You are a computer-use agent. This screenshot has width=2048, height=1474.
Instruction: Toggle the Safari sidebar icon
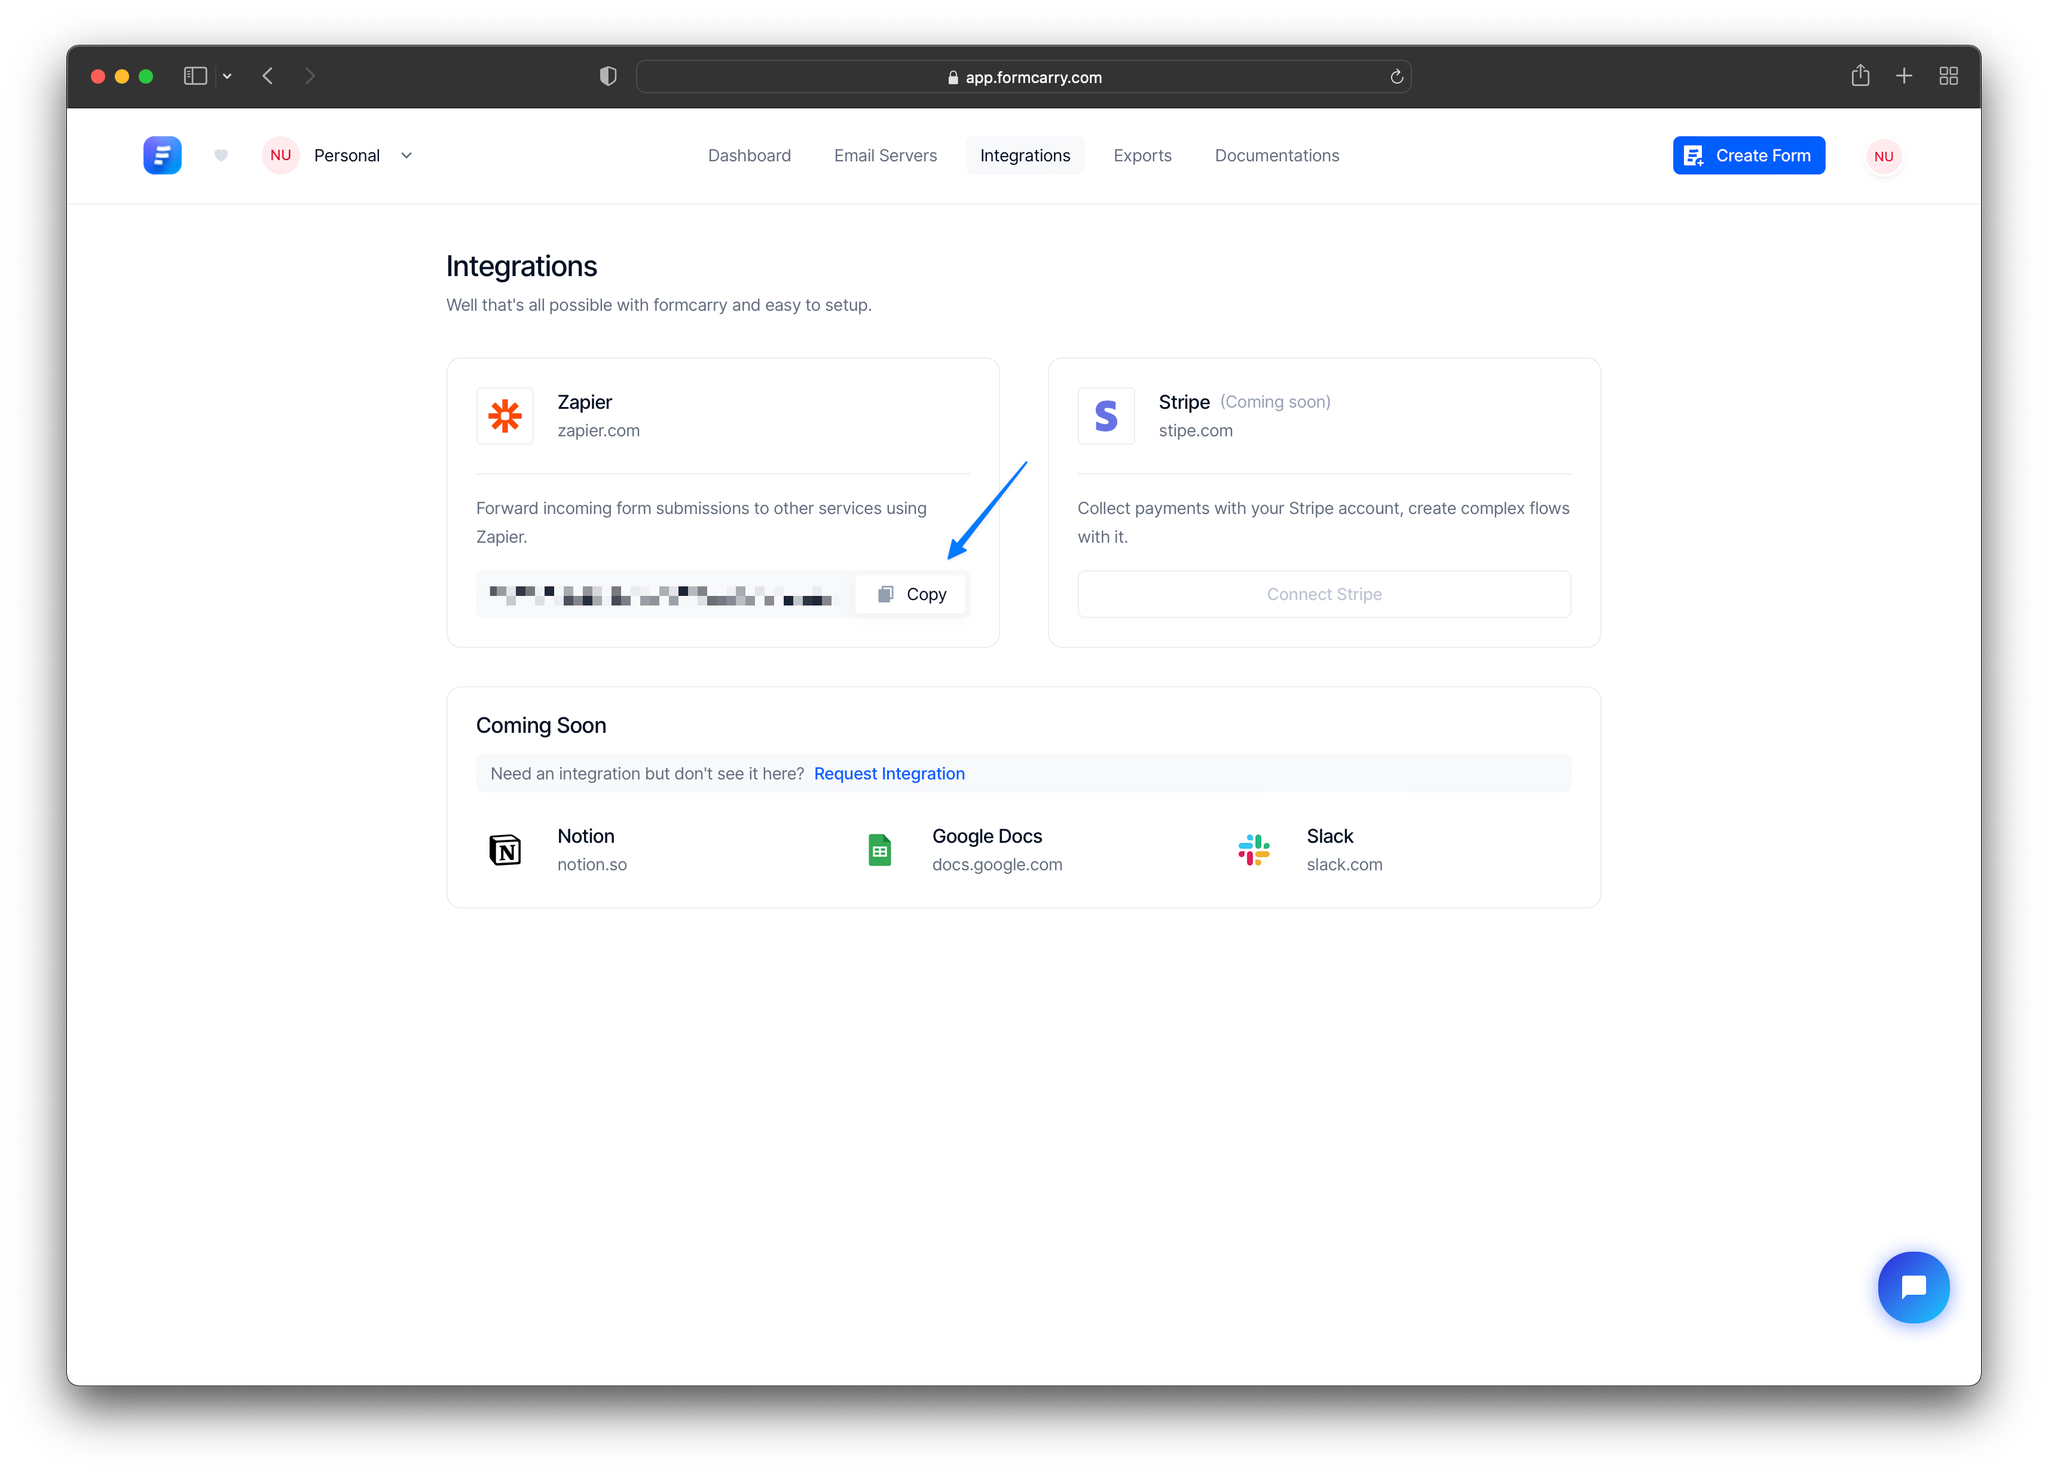195,76
